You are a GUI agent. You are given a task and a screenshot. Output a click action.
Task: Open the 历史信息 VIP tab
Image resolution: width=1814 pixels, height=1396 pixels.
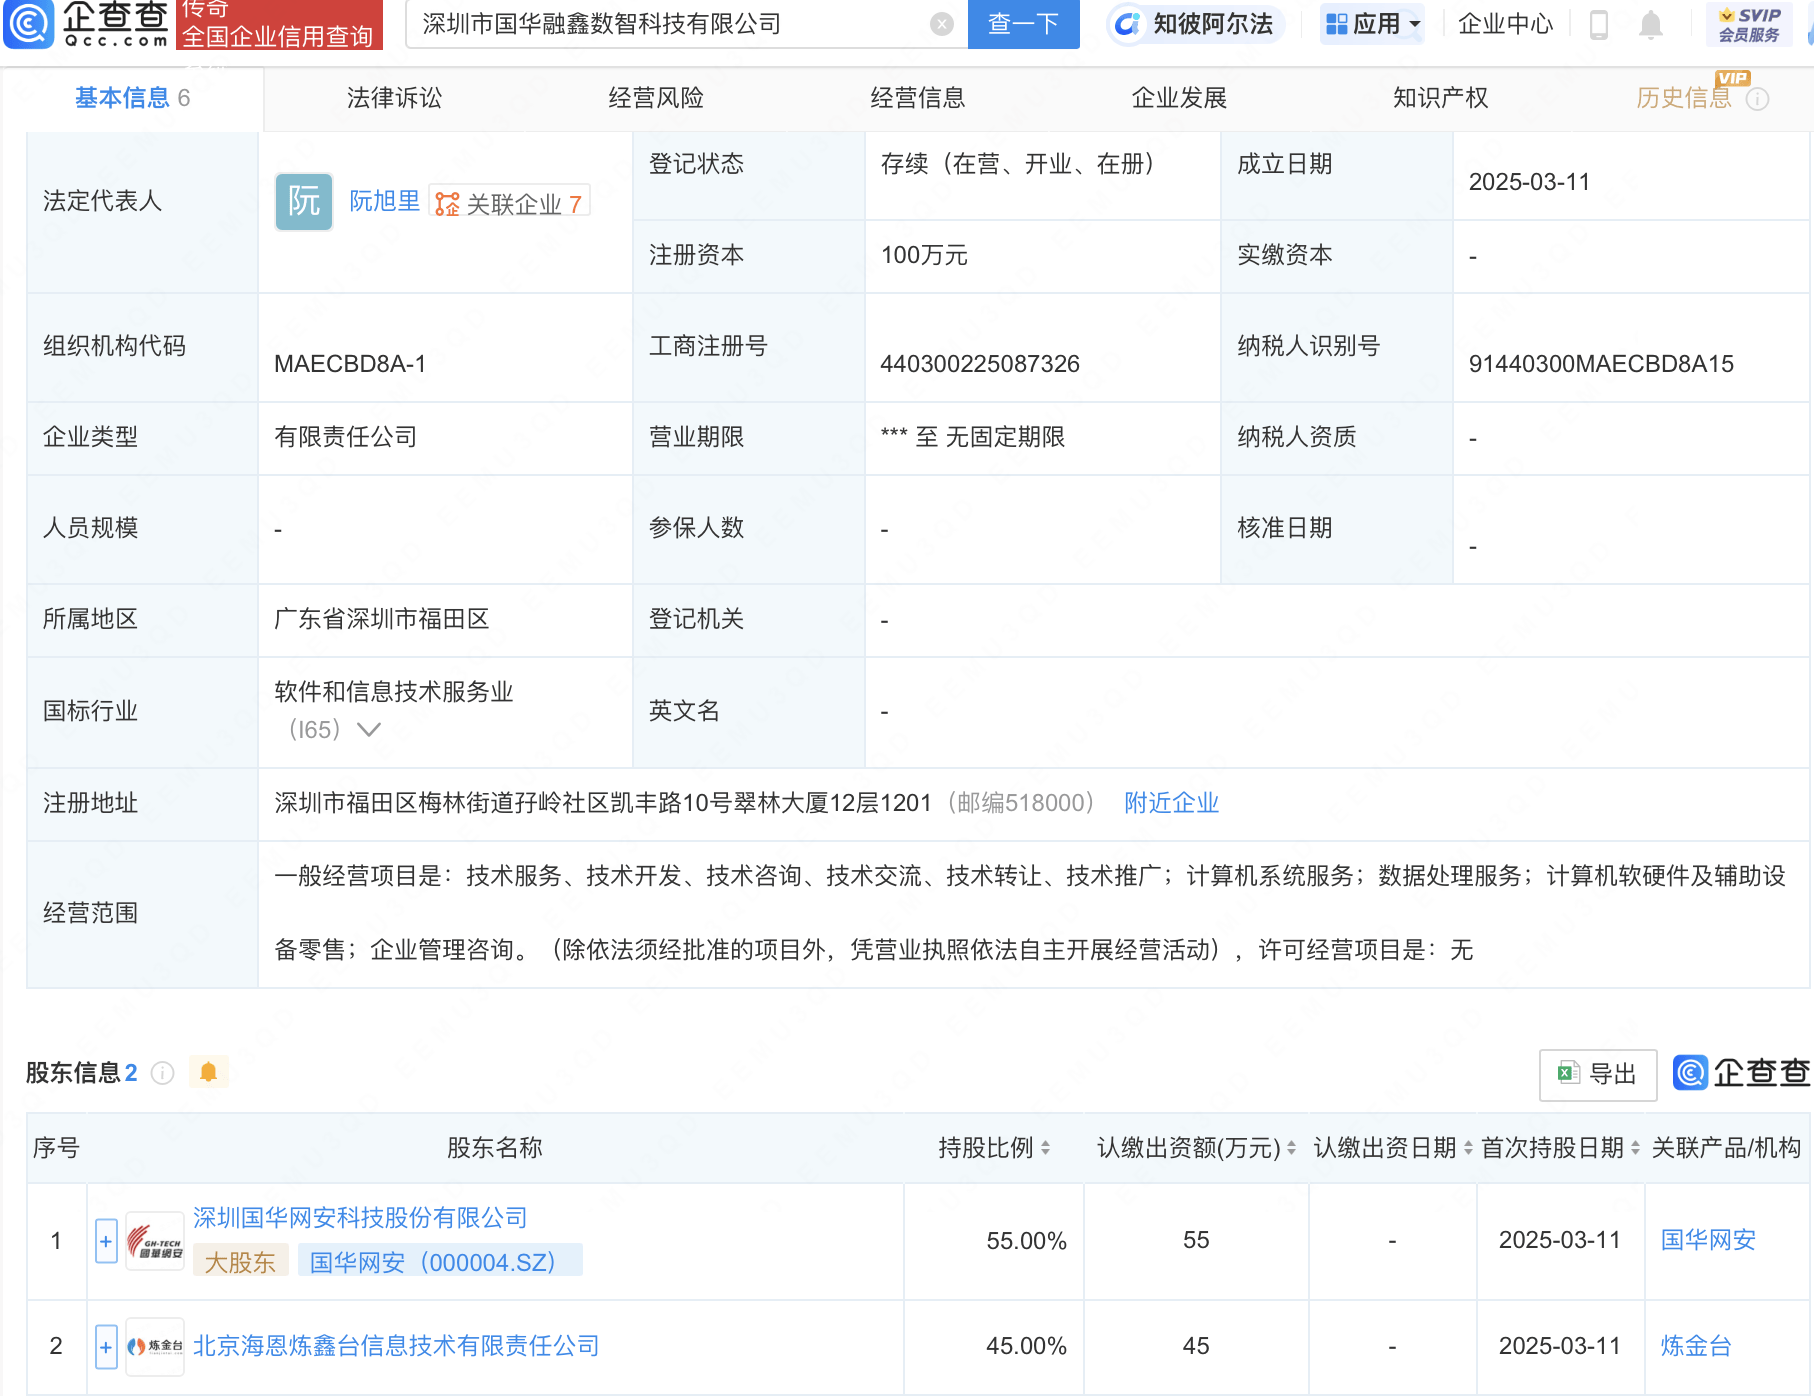click(1684, 98)
